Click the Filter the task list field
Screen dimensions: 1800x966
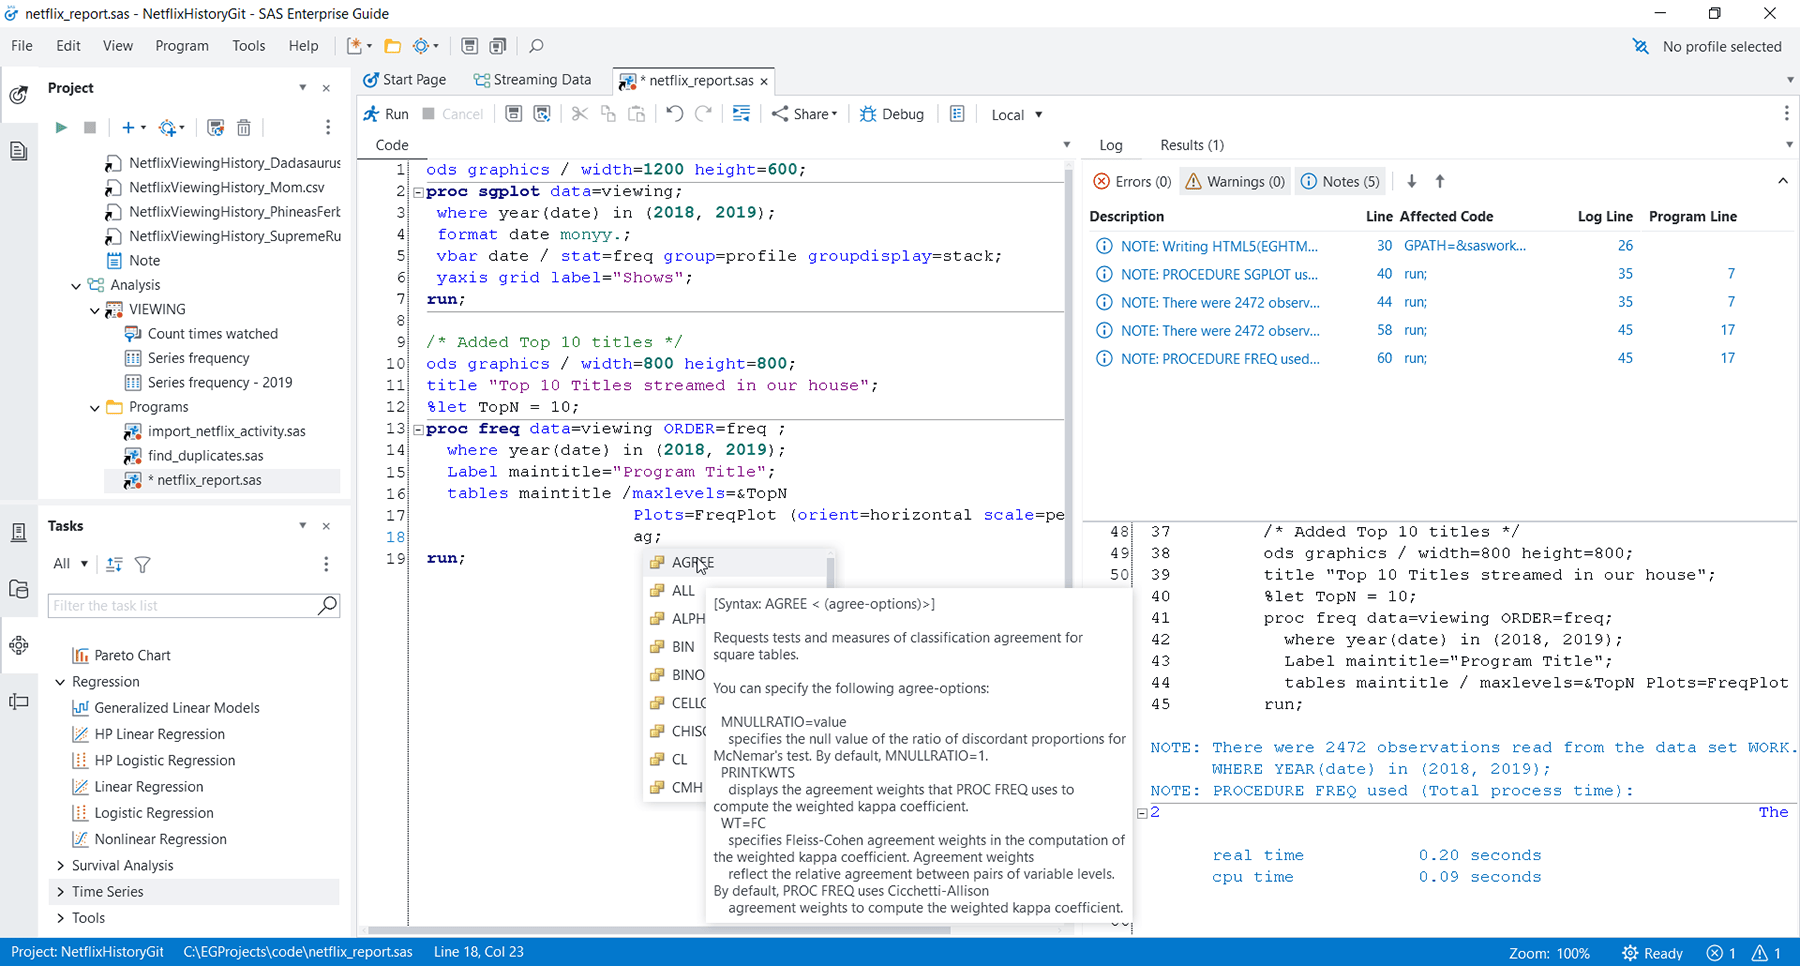click(x=194, y=605)
